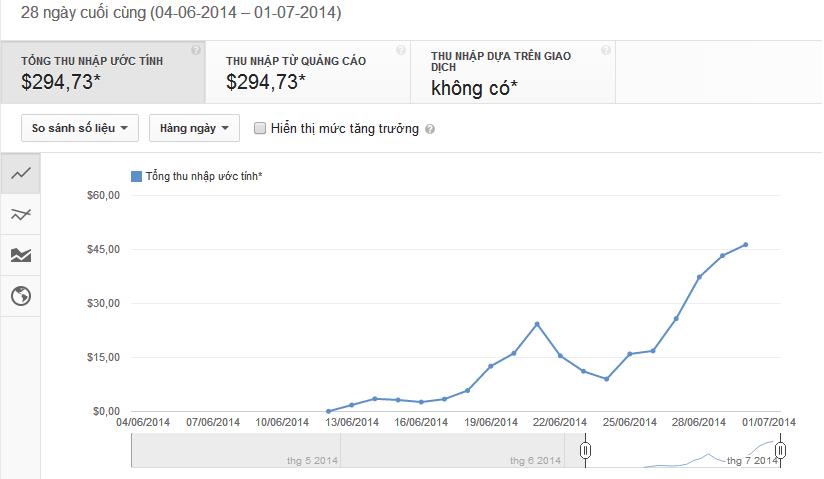Screen dimensions: 824x479
Task: Click help icon on Thu nhập dựa trên giao dịch
Action: click(605, 50)
